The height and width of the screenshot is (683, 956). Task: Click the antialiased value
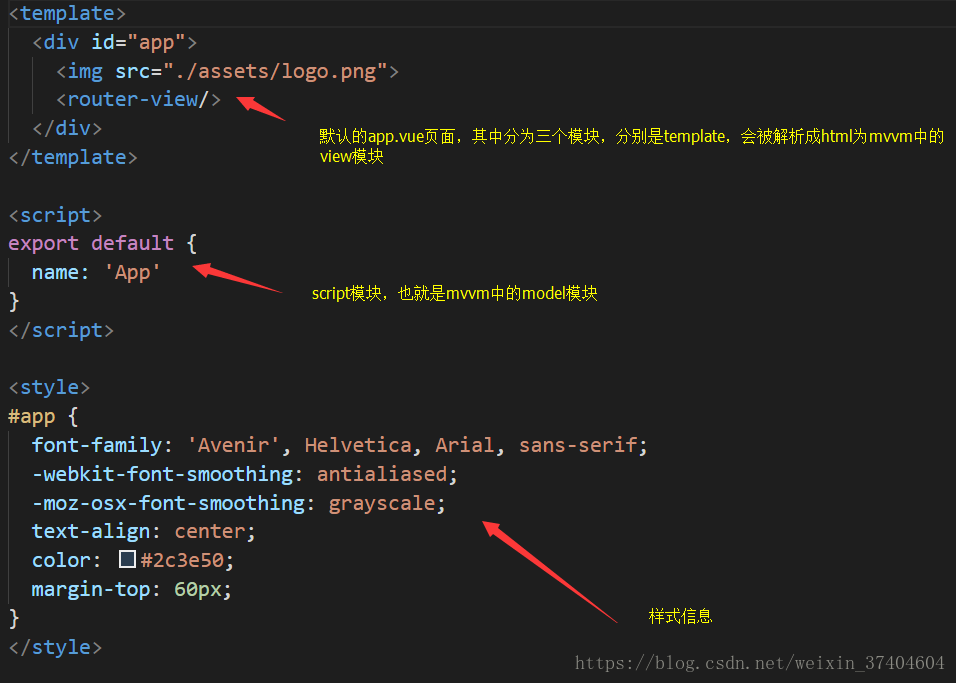(x=382, y=474)
